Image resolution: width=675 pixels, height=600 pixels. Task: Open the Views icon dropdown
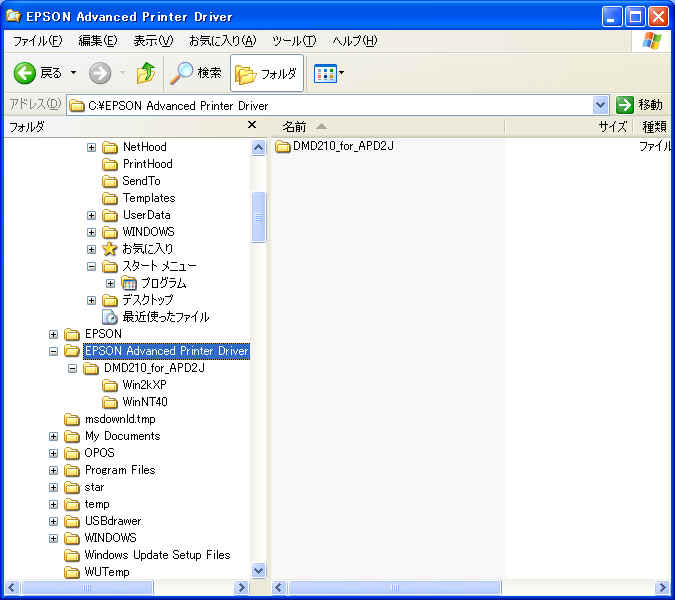(329, 73)
